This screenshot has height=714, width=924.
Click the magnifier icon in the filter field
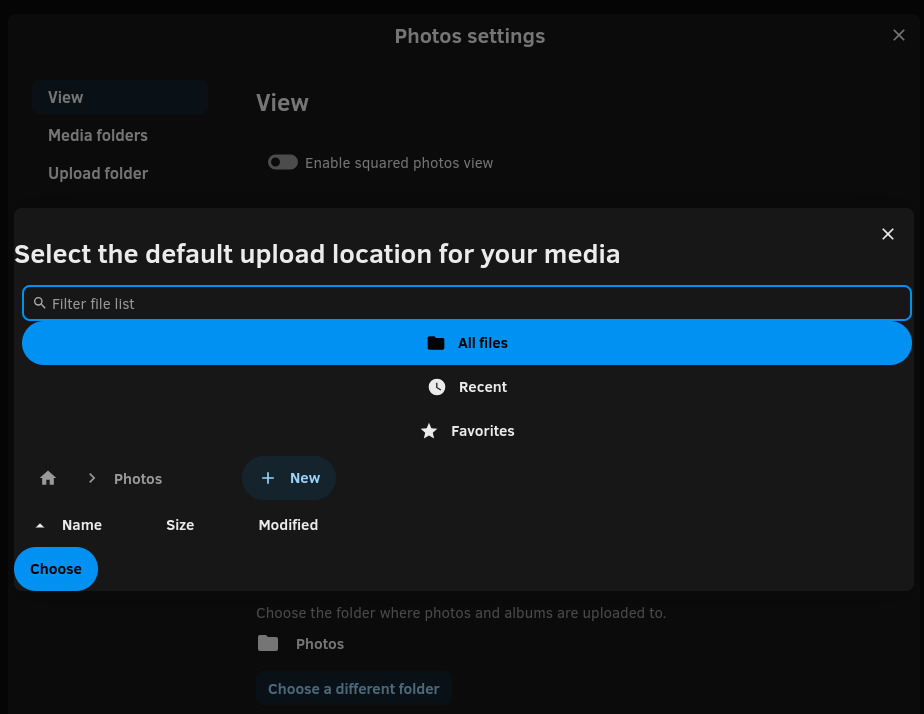pyautogui.click(x=40, y=303)
